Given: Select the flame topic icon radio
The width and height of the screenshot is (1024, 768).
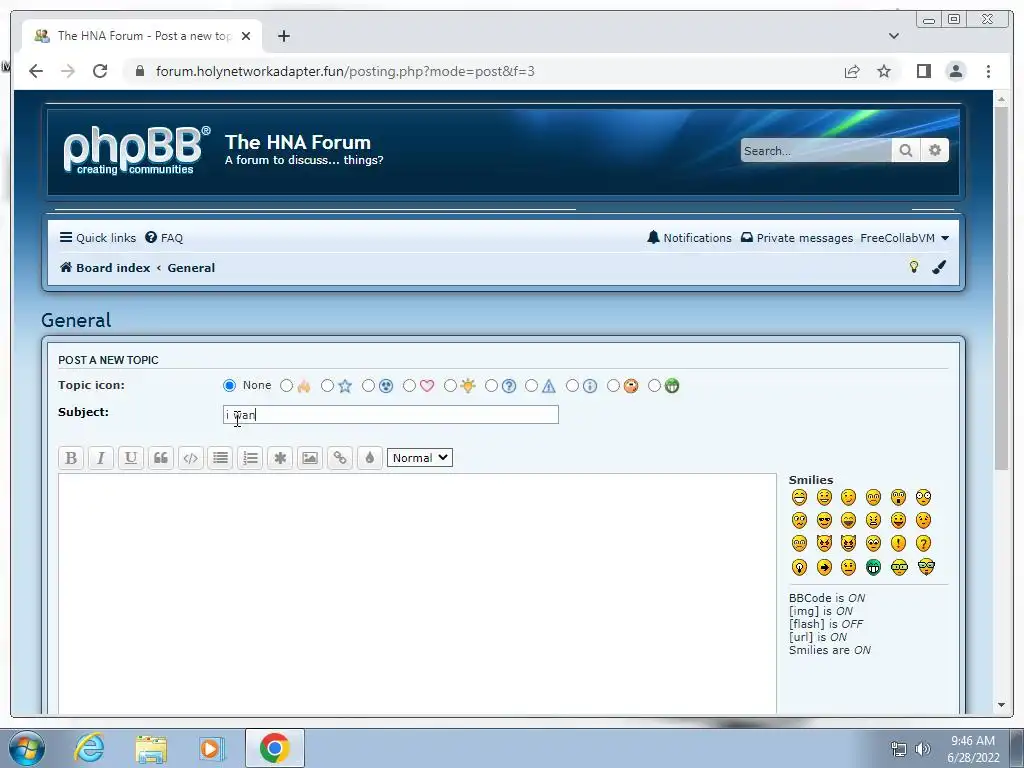Looking at the screenshot, I should pos(286,386).
